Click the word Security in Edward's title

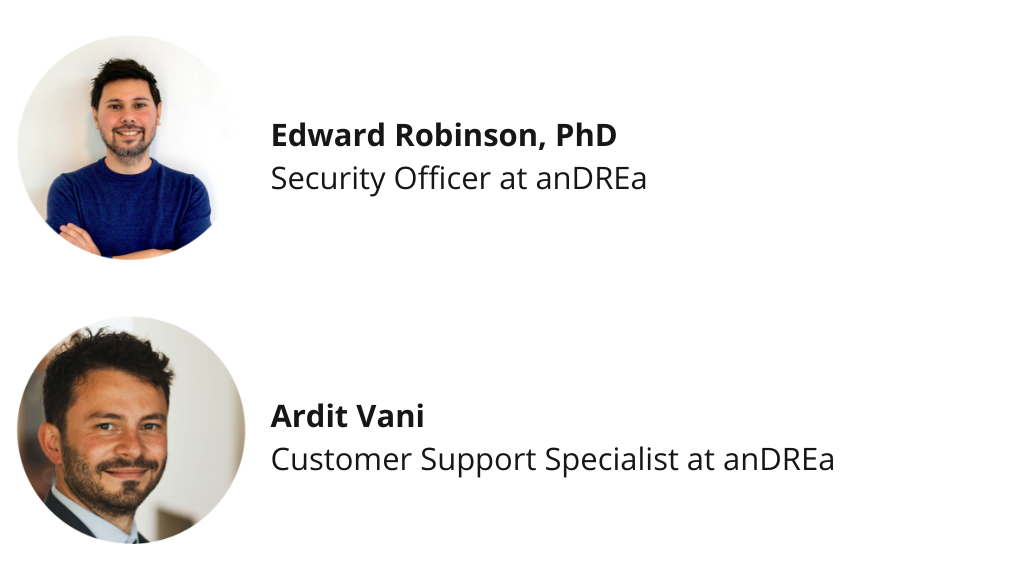click(x=328, y=179)
